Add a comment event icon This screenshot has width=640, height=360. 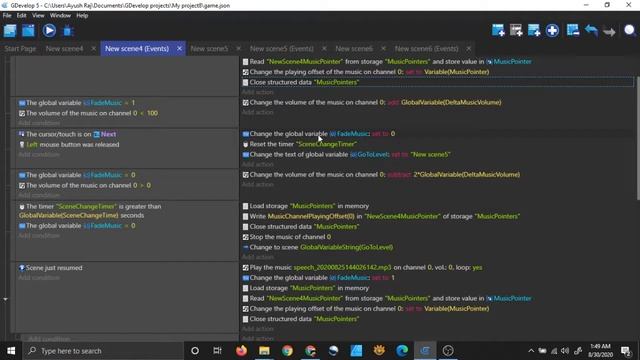(534, 30)
